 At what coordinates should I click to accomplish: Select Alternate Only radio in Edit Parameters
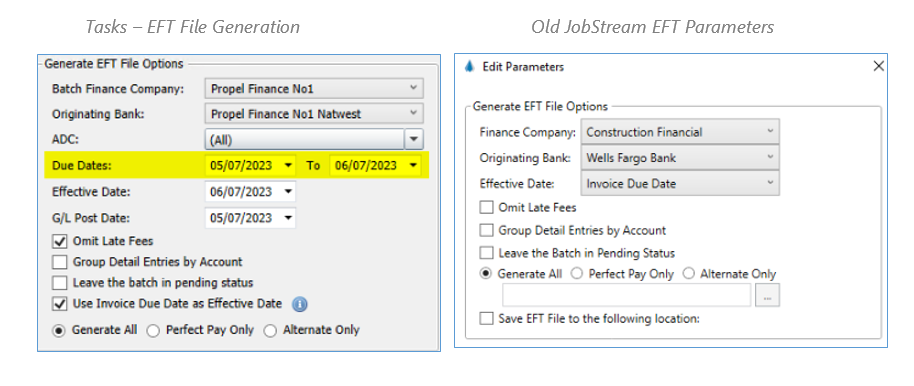tap(690, 273)
